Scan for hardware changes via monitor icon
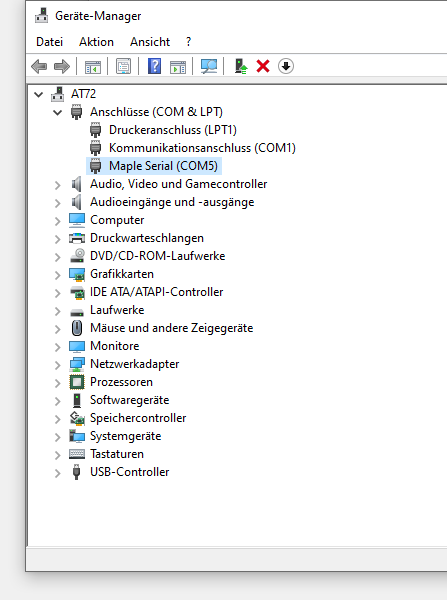This screenshot has height=600, width=447. [x=209, y=67]
